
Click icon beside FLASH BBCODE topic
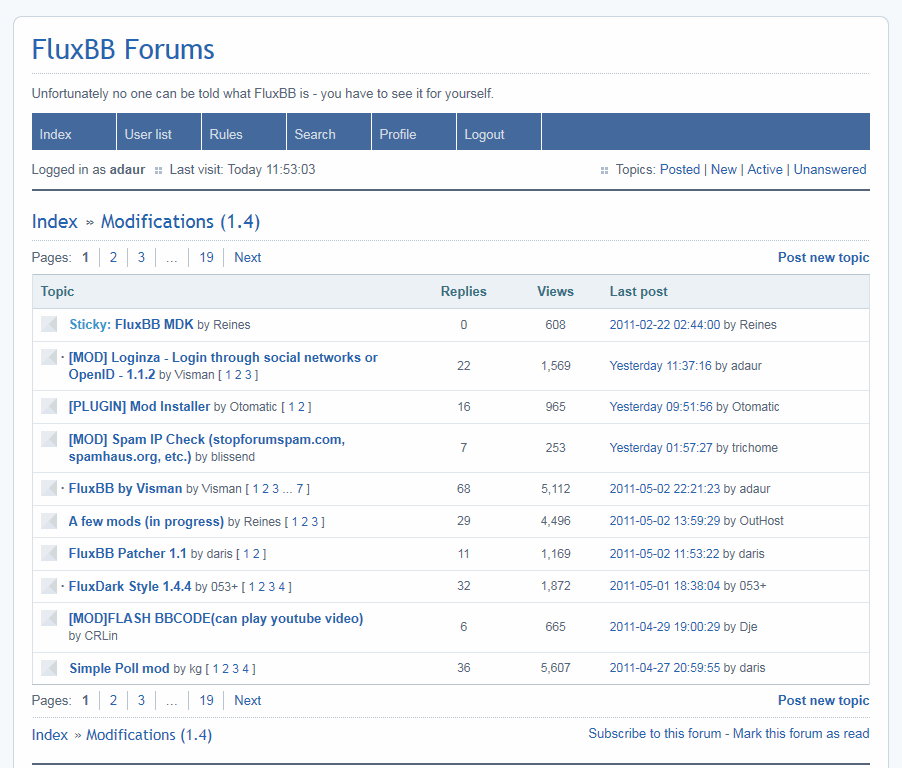[49, 619]
